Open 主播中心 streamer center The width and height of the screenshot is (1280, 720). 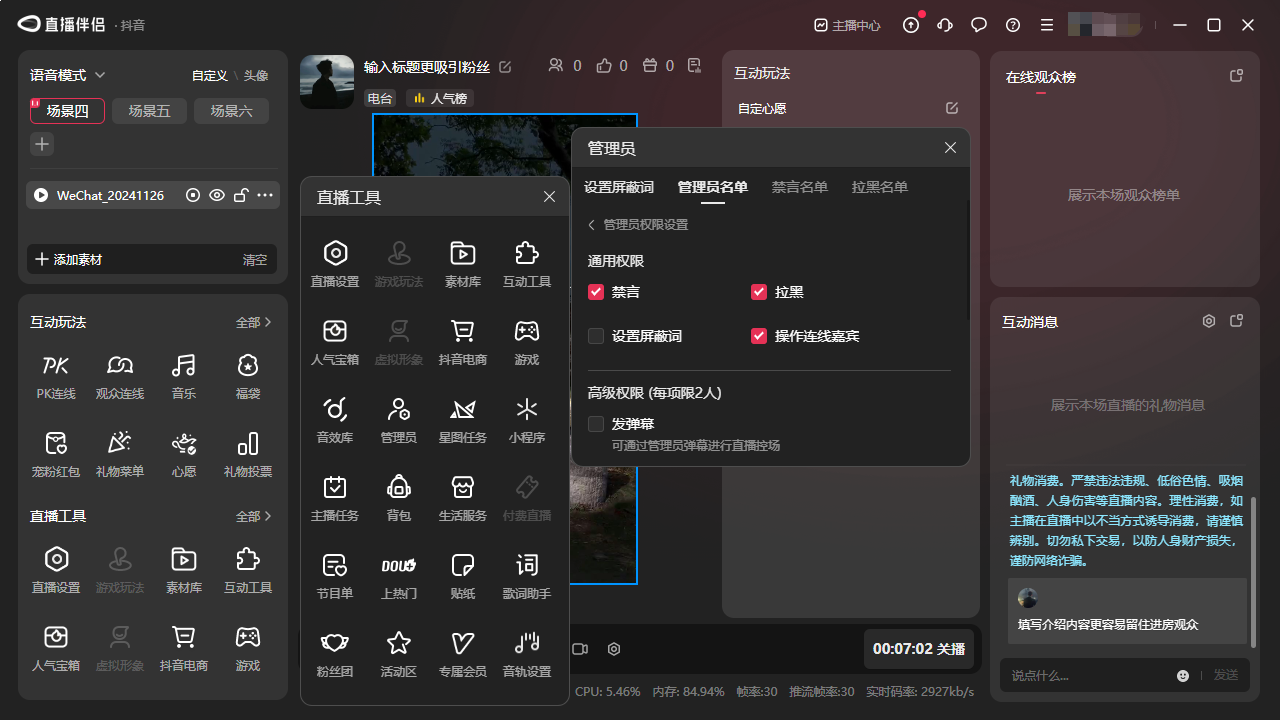click(x=848, y=25)
